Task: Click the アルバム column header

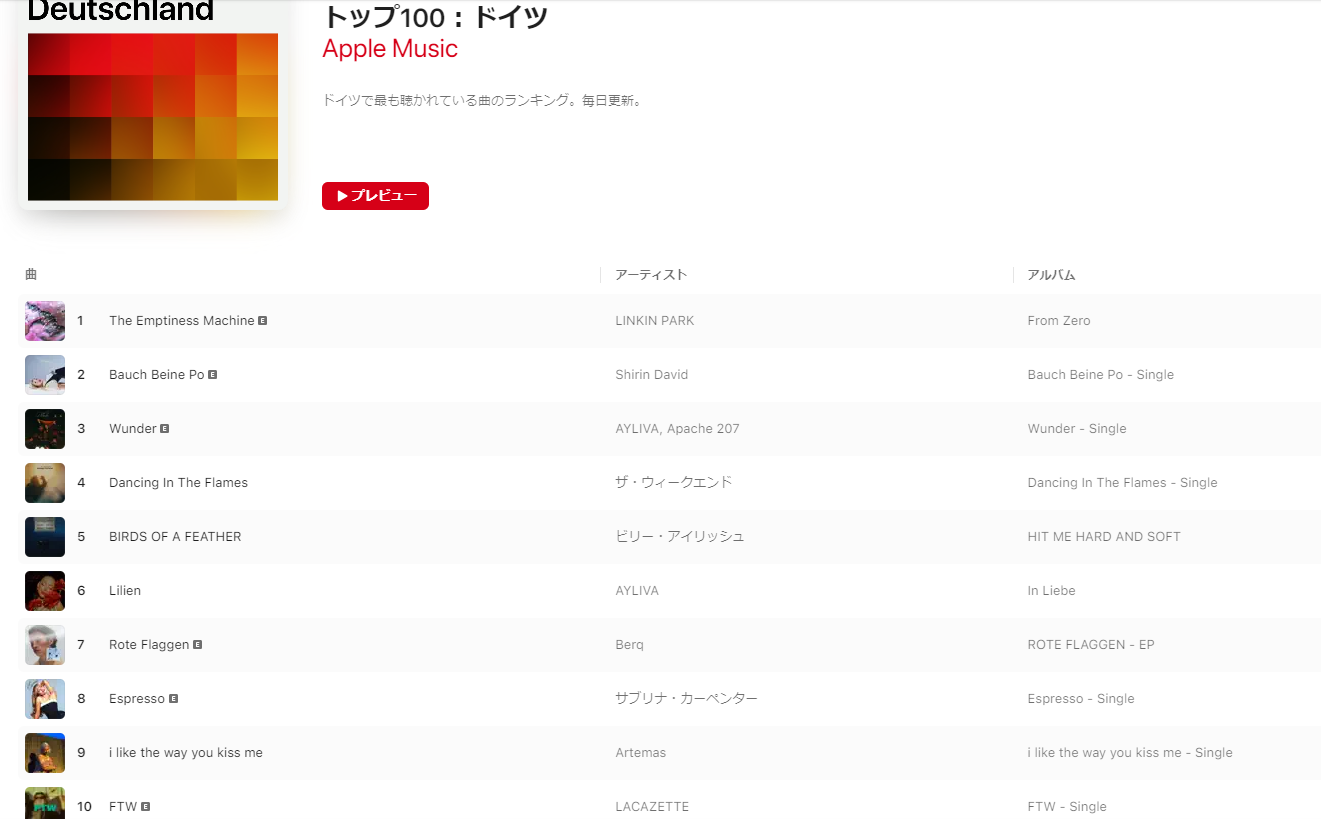Action: point(1051,275)
